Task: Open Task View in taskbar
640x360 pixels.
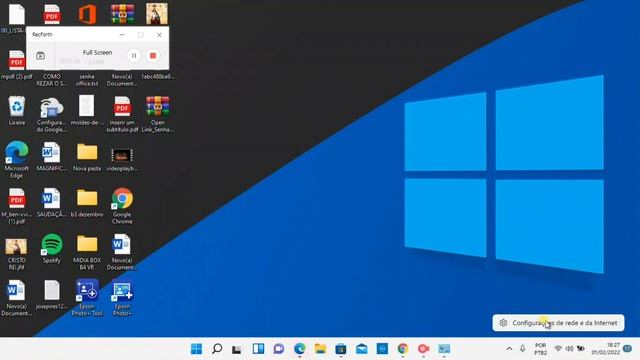Action: click(237, 349)
